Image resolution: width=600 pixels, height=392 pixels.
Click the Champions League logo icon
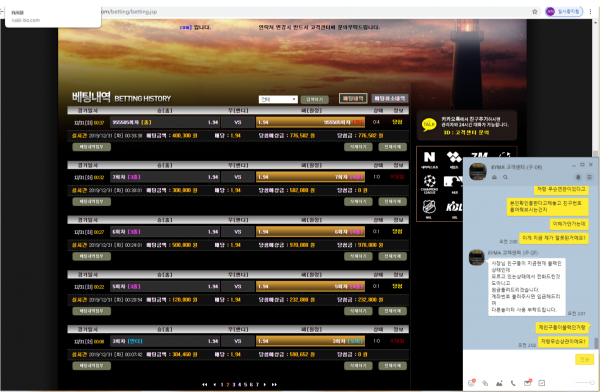(429, 184)
